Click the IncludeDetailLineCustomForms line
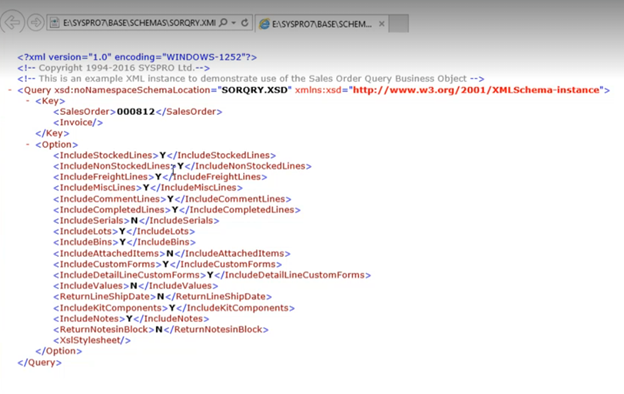This screenshot has height=394, width=624. tap(212, 275)
